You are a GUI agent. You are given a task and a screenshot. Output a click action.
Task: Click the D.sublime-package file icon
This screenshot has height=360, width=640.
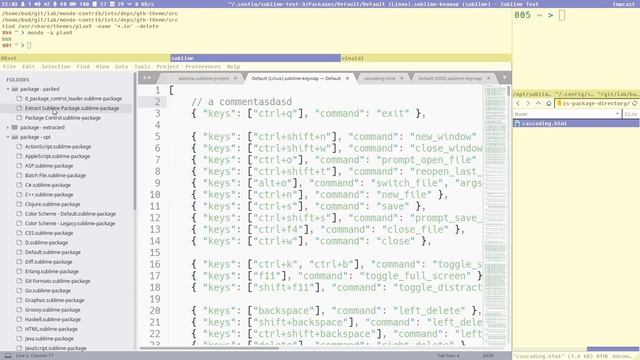click(x=19, y=242)
